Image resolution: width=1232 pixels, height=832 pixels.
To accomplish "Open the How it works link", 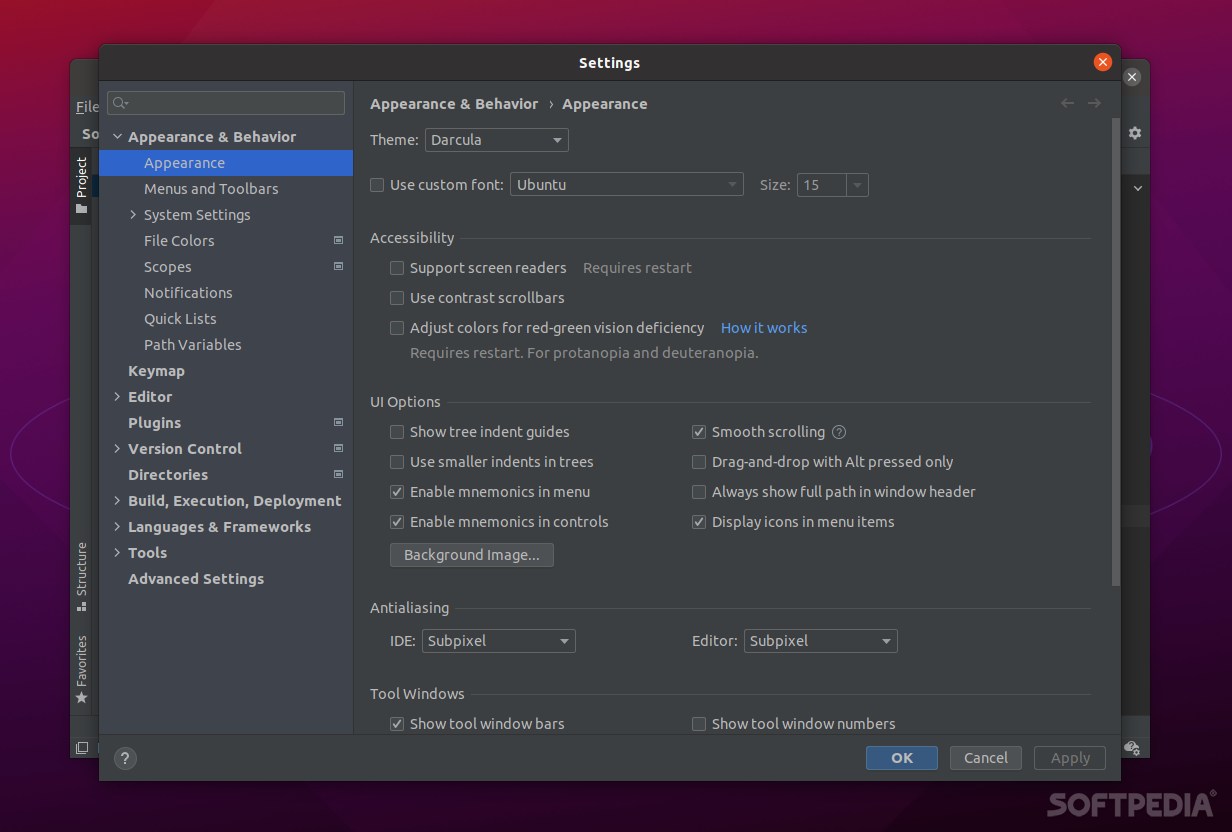I will click(x=764, y=328).
